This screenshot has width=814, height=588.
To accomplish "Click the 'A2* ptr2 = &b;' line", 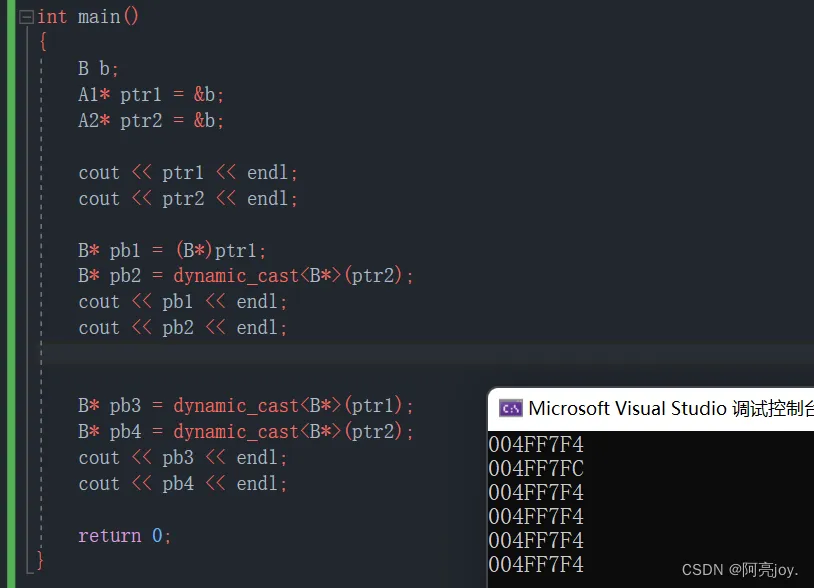I will point(151,121).
